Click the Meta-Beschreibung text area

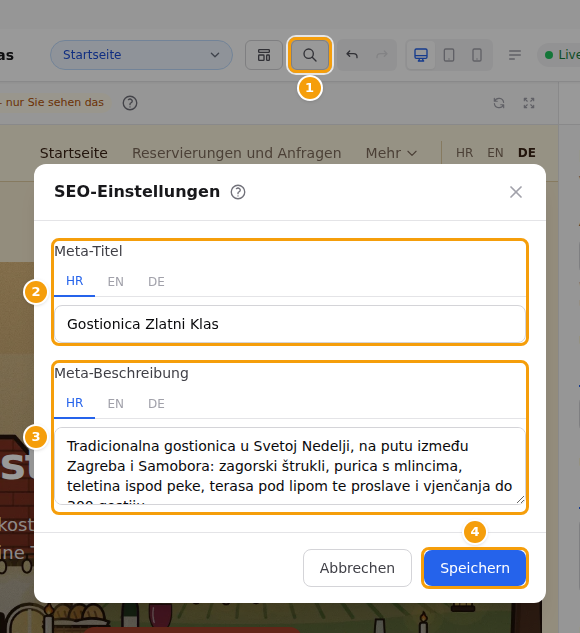[290, 466]
